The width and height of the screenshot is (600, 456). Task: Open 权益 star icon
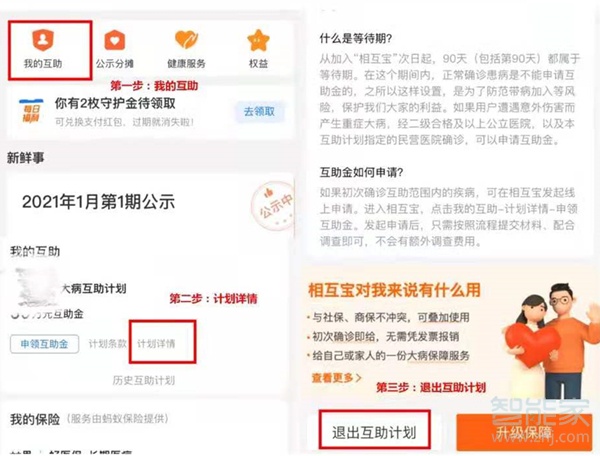[x=258, y=40]
